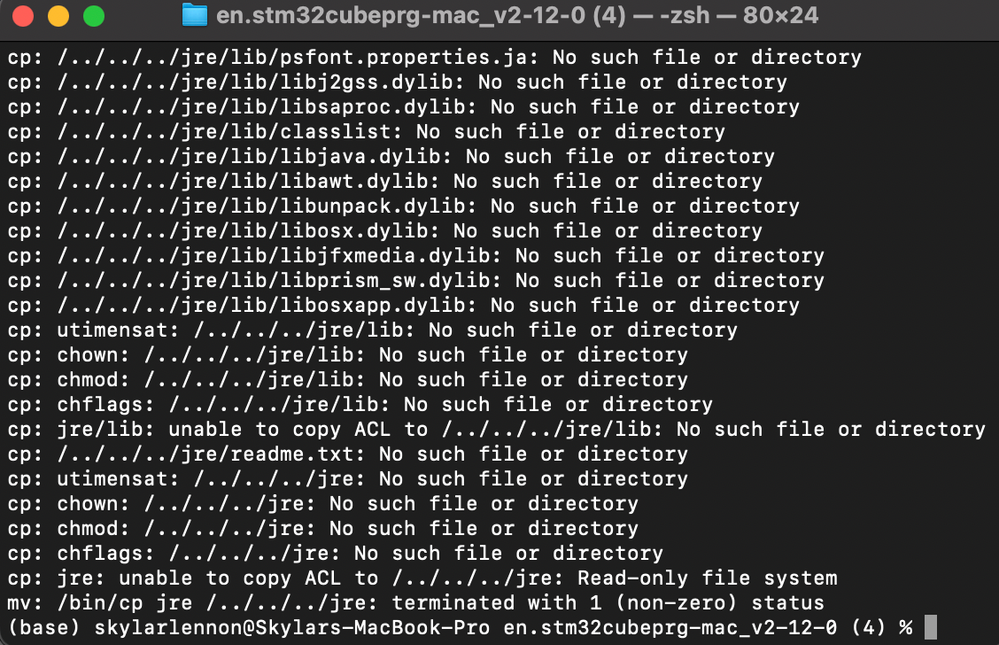Click the libprism_sw.dylib error line
The width and height of the screenshot is (999, 645).
pyautogui.click(x=416, y=281)
